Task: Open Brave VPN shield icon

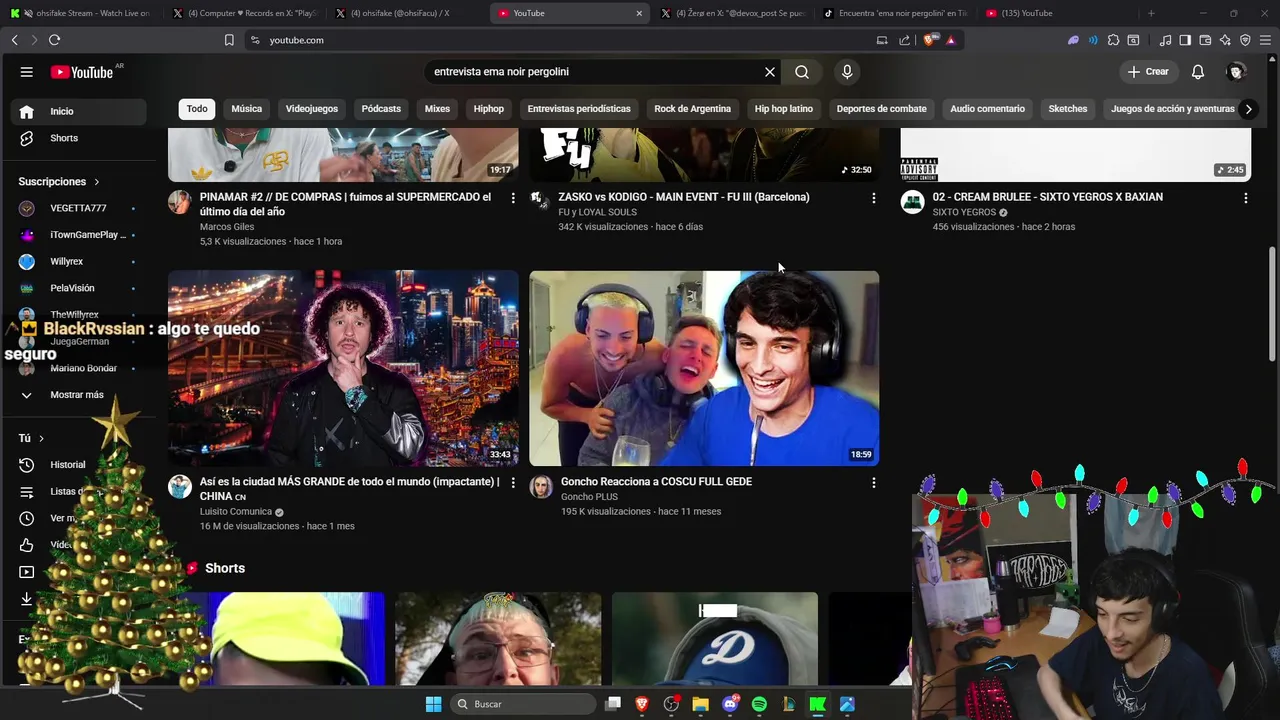Action: coord(1245,40)
